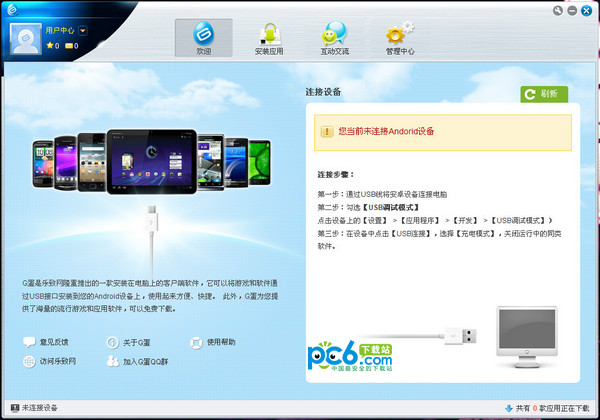Click the 意见反馈 speech bubble icon

pyautogui.click(x=27, y=343)
